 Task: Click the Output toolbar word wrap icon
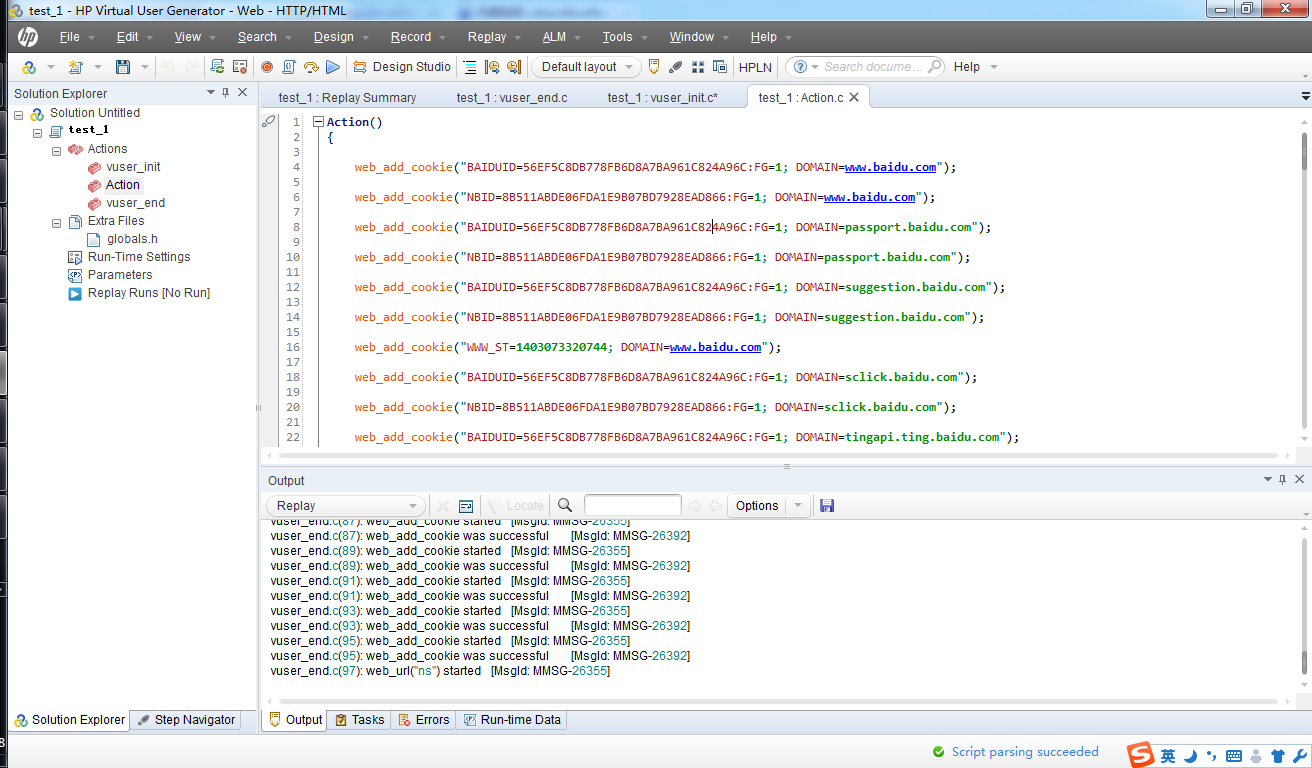tap(466, 506)
